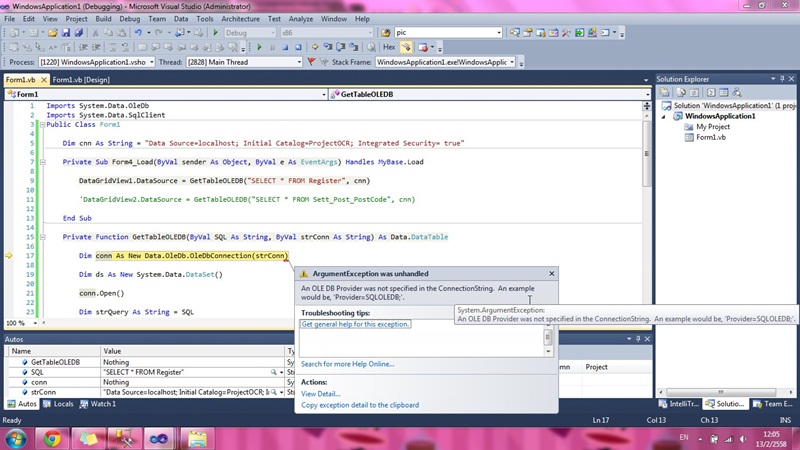Select Form1.vb in Solution Explorer
Viewport: 800px width, 450px height.
click(710, 138)
